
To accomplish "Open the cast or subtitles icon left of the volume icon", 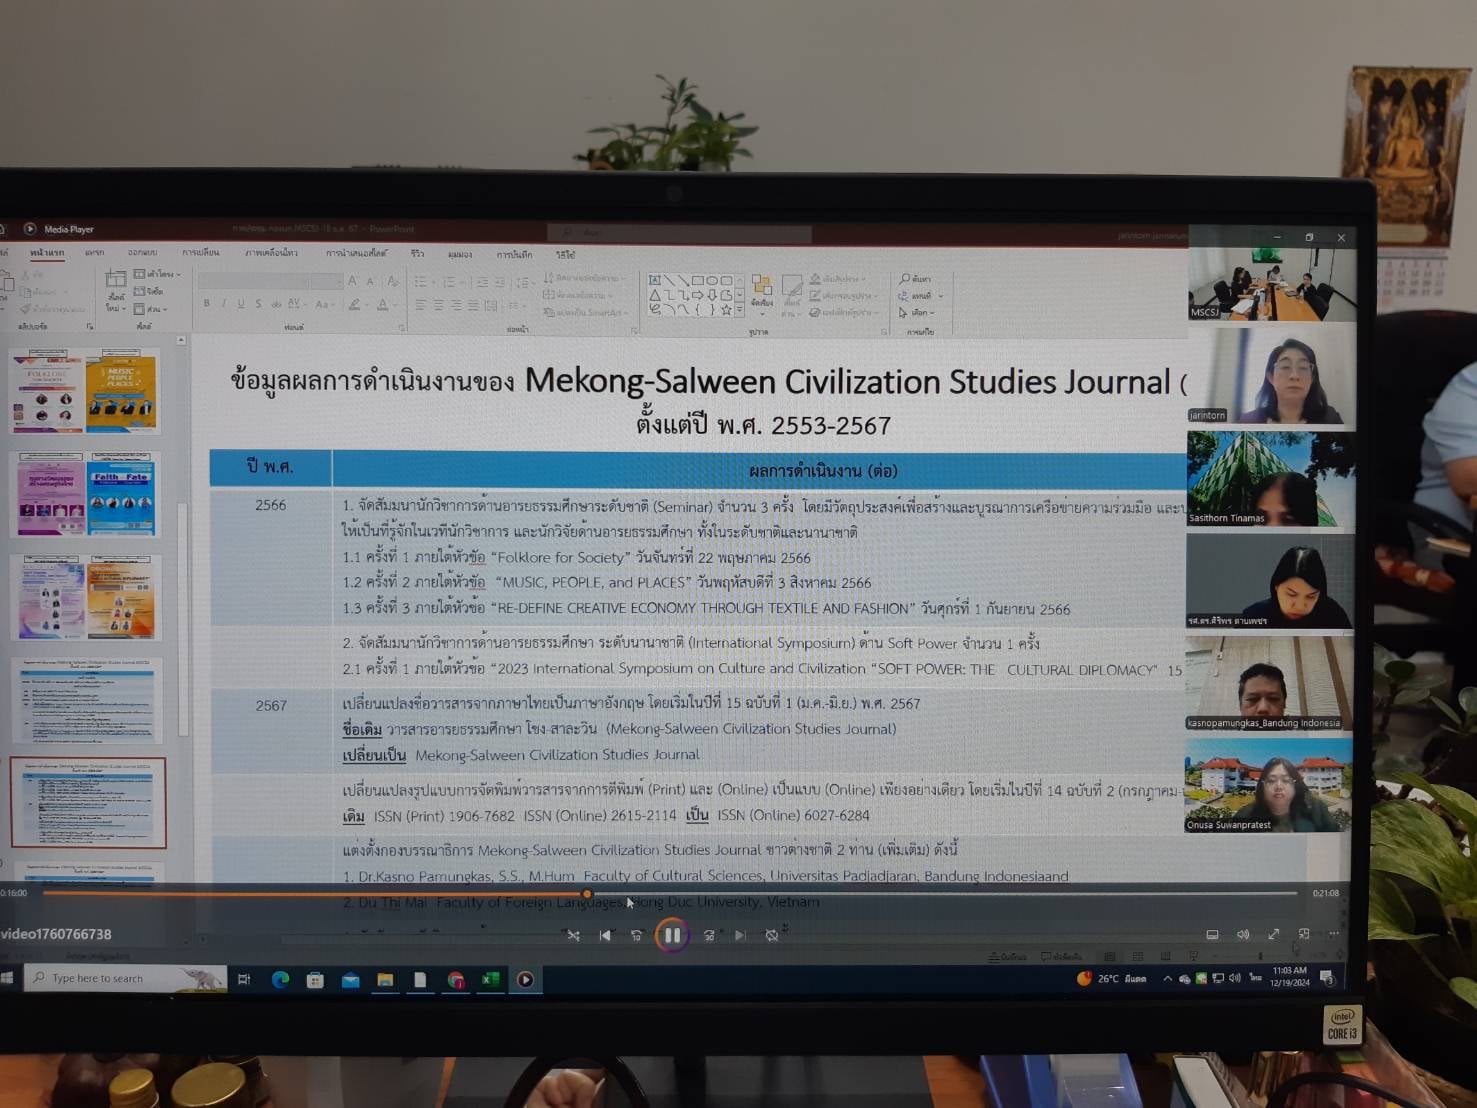I will click(x=1212, y=934).
